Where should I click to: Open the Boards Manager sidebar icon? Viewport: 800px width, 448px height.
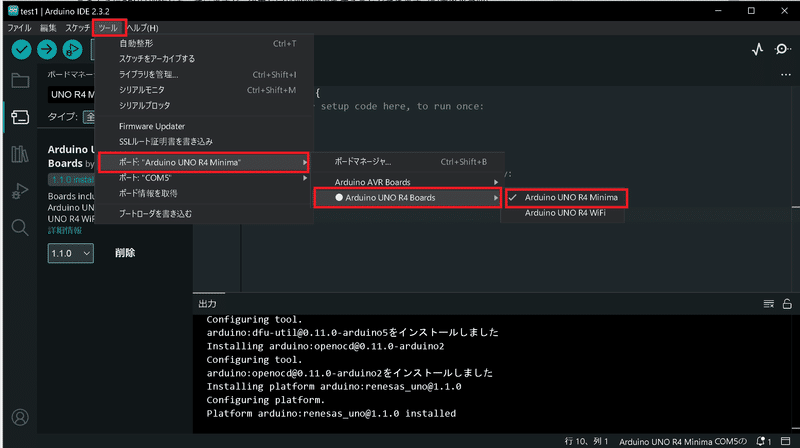(x=20, y=117)
